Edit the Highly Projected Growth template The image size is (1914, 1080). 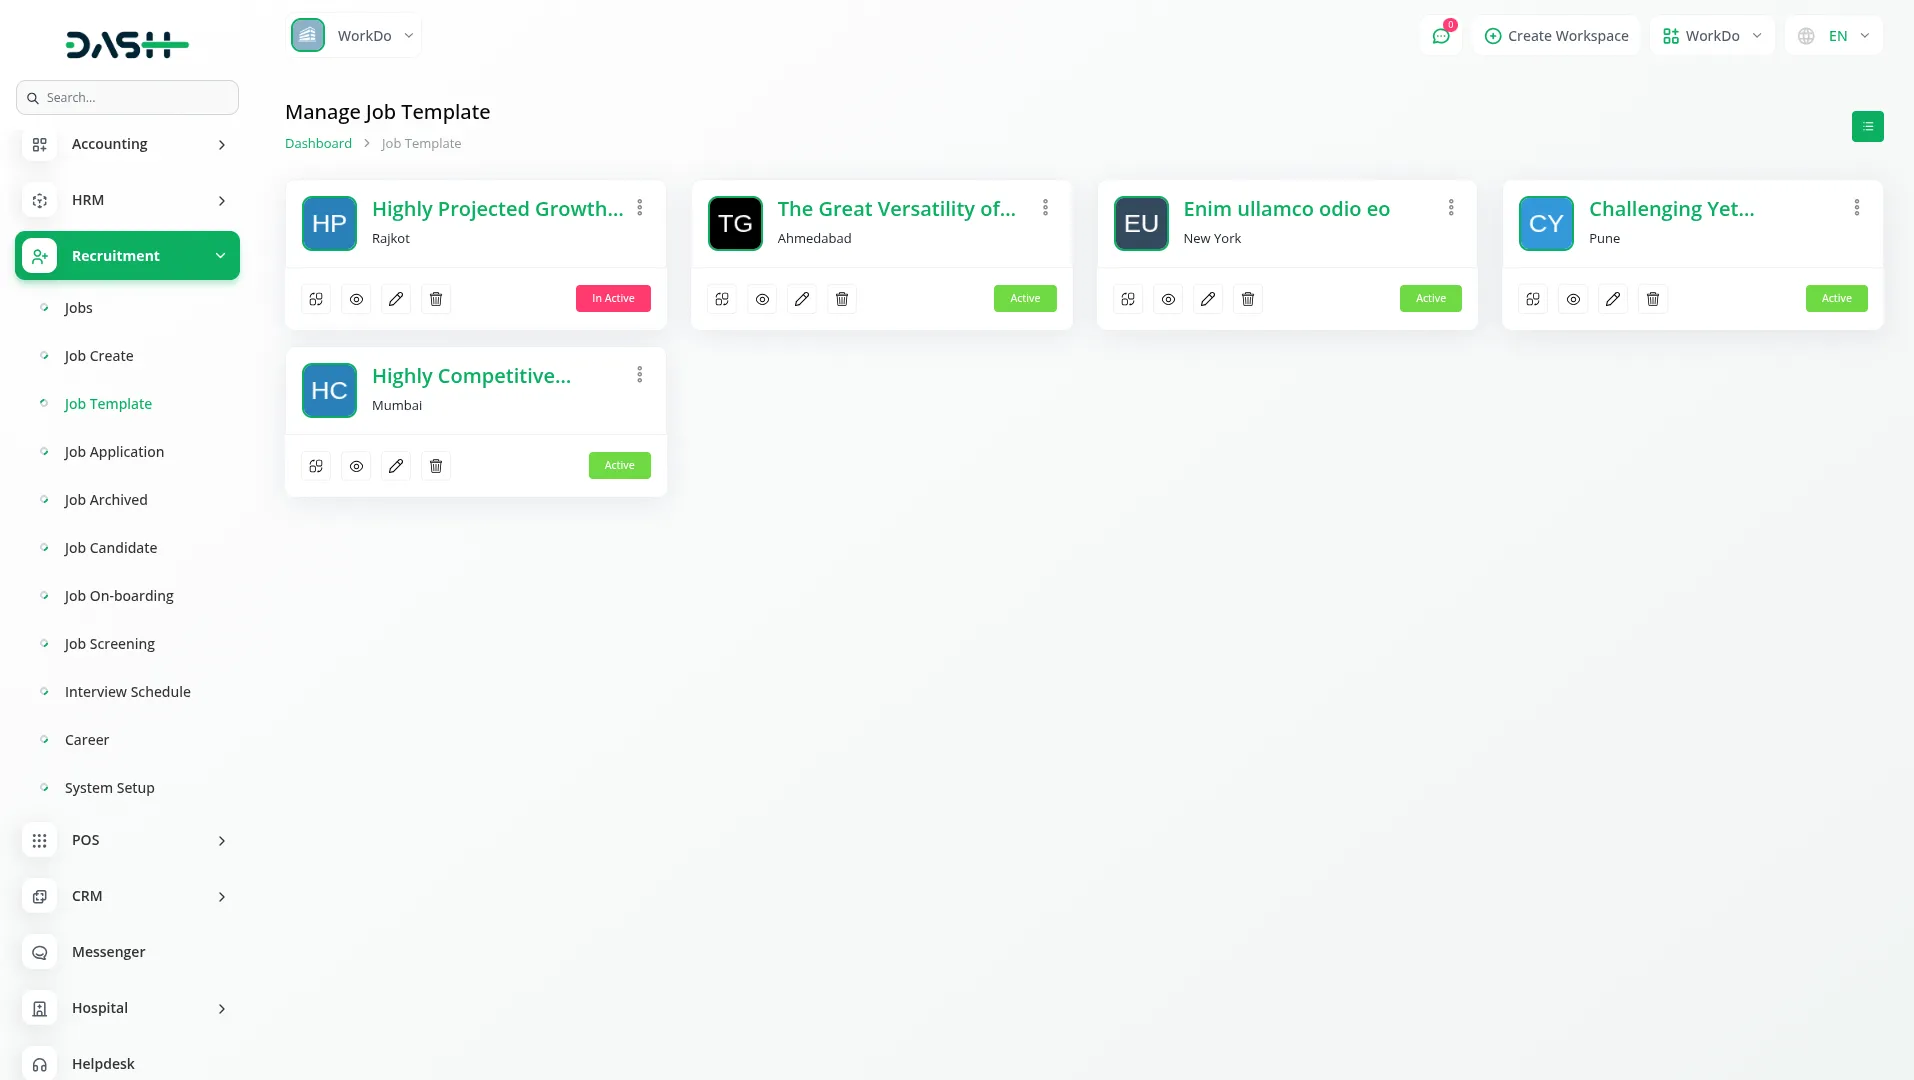point(396,299)
